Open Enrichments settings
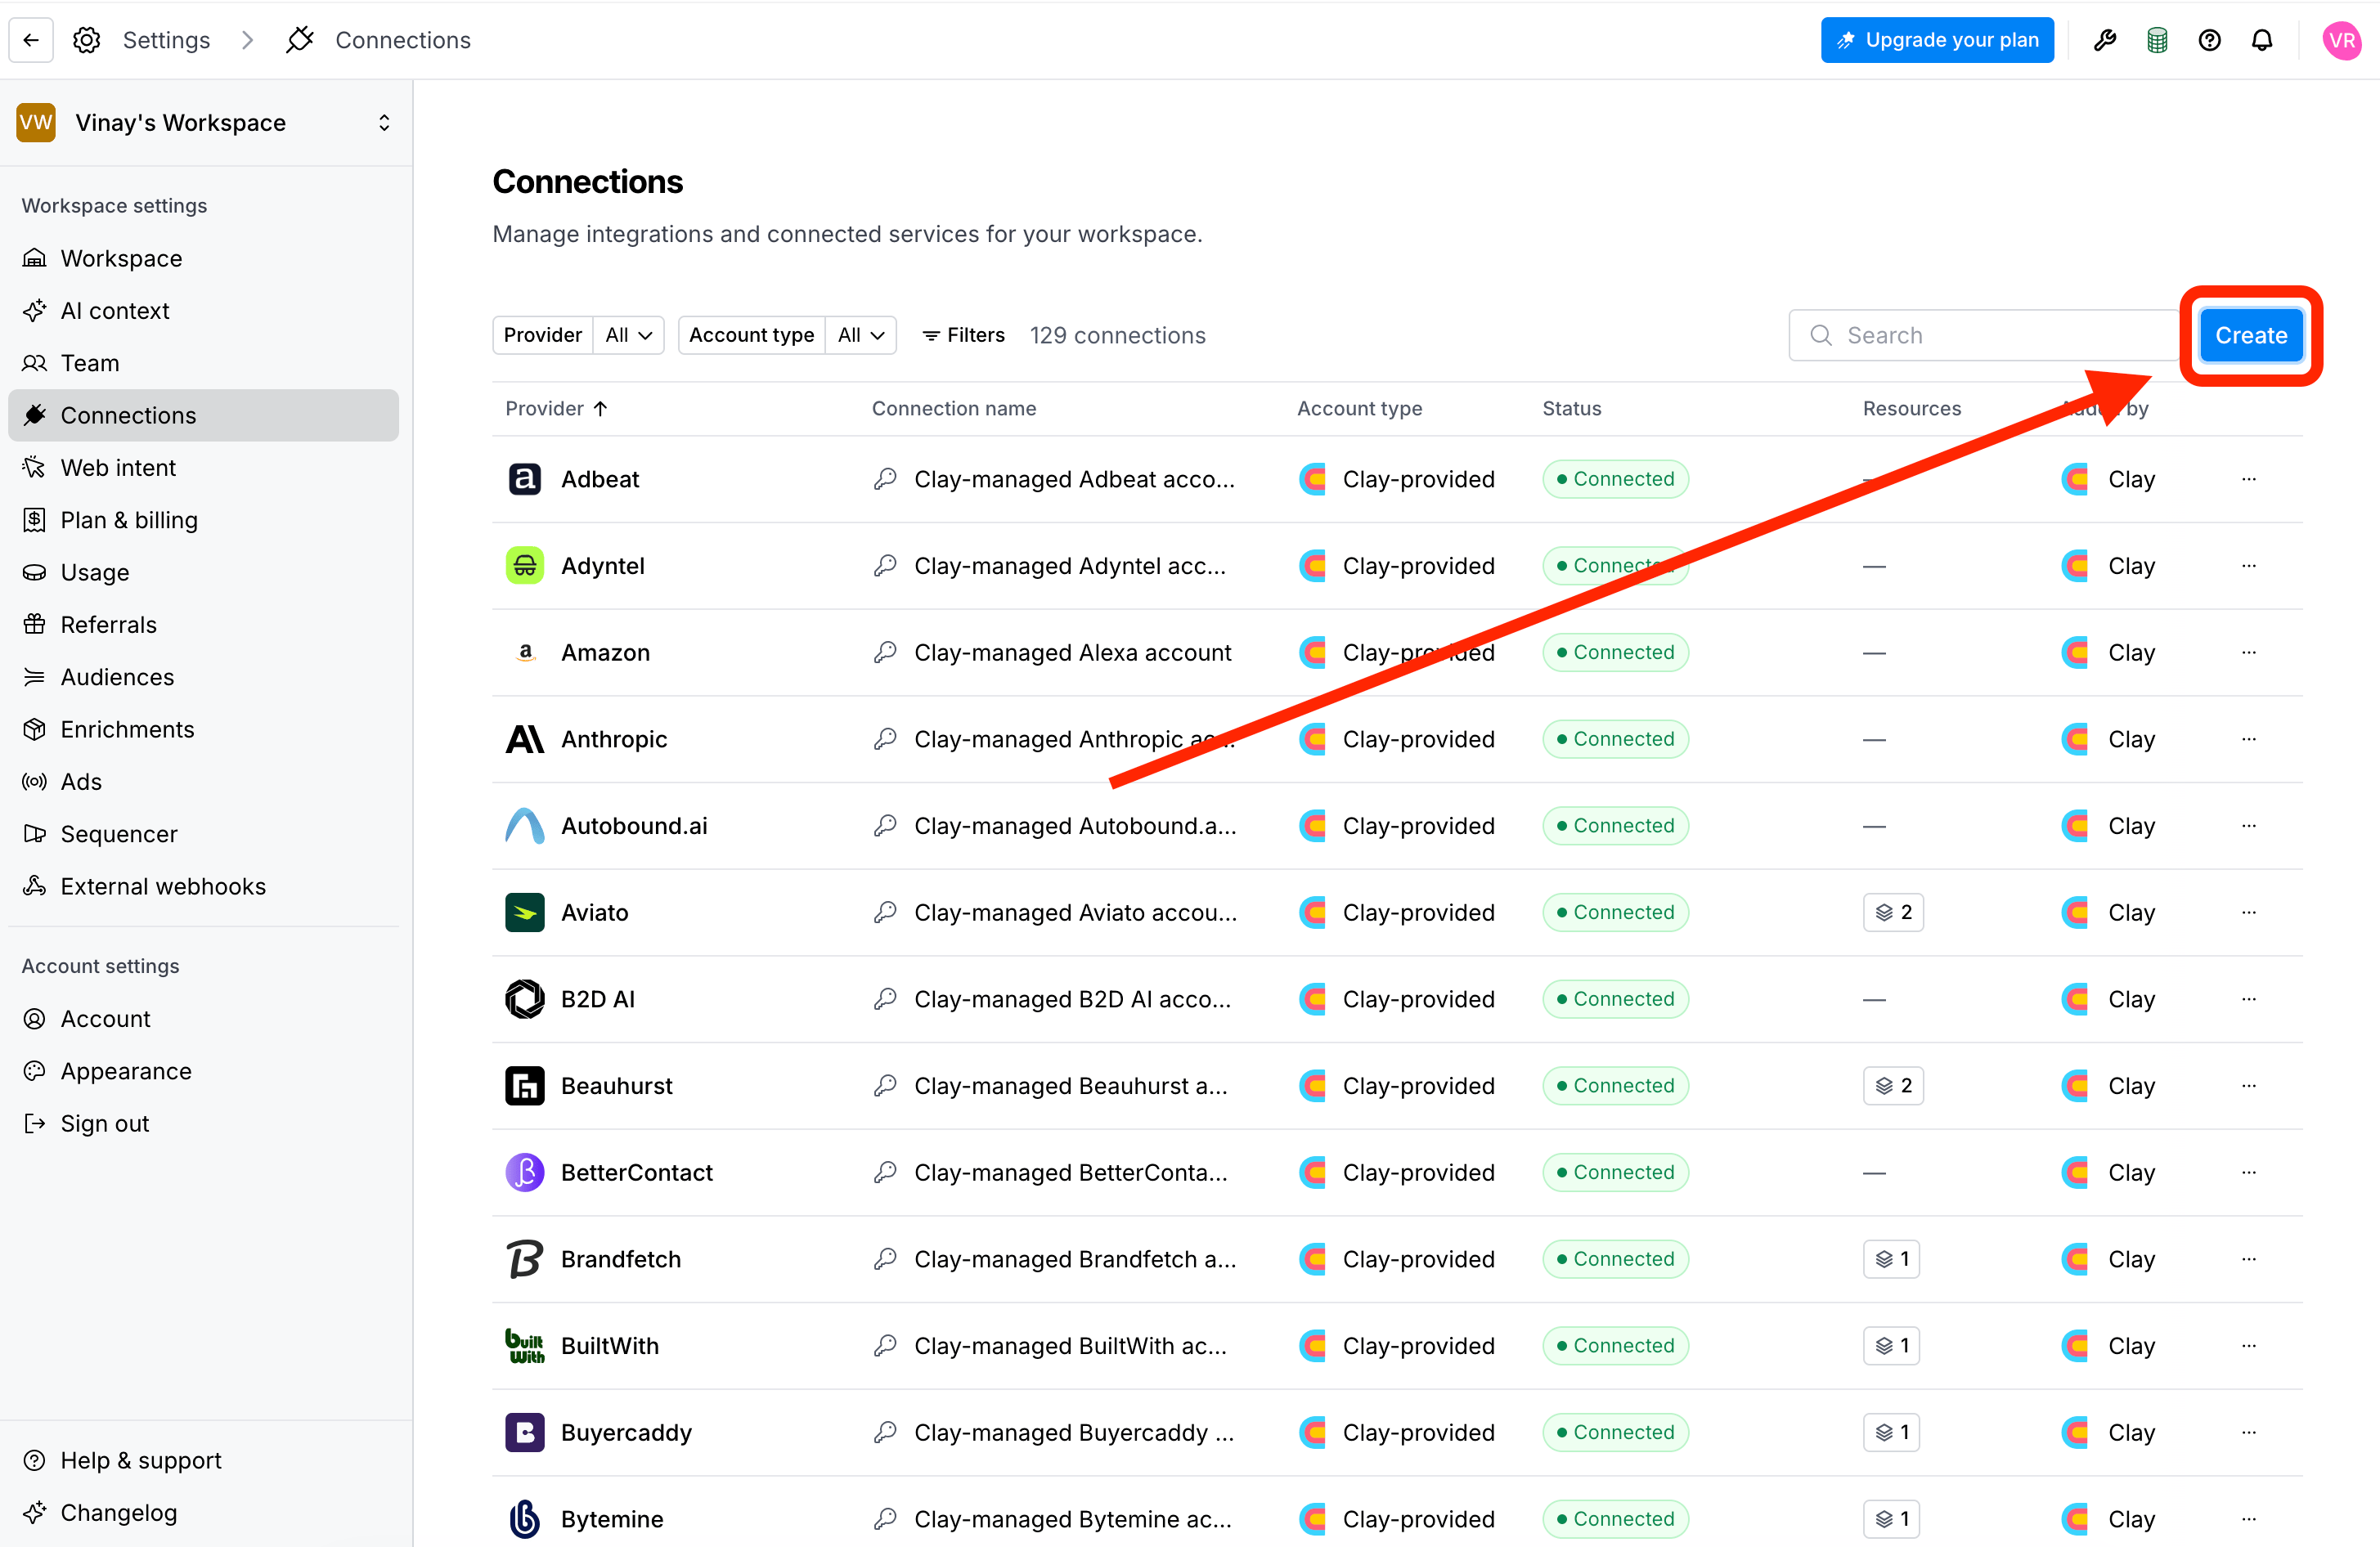 [x=204, y=729]
